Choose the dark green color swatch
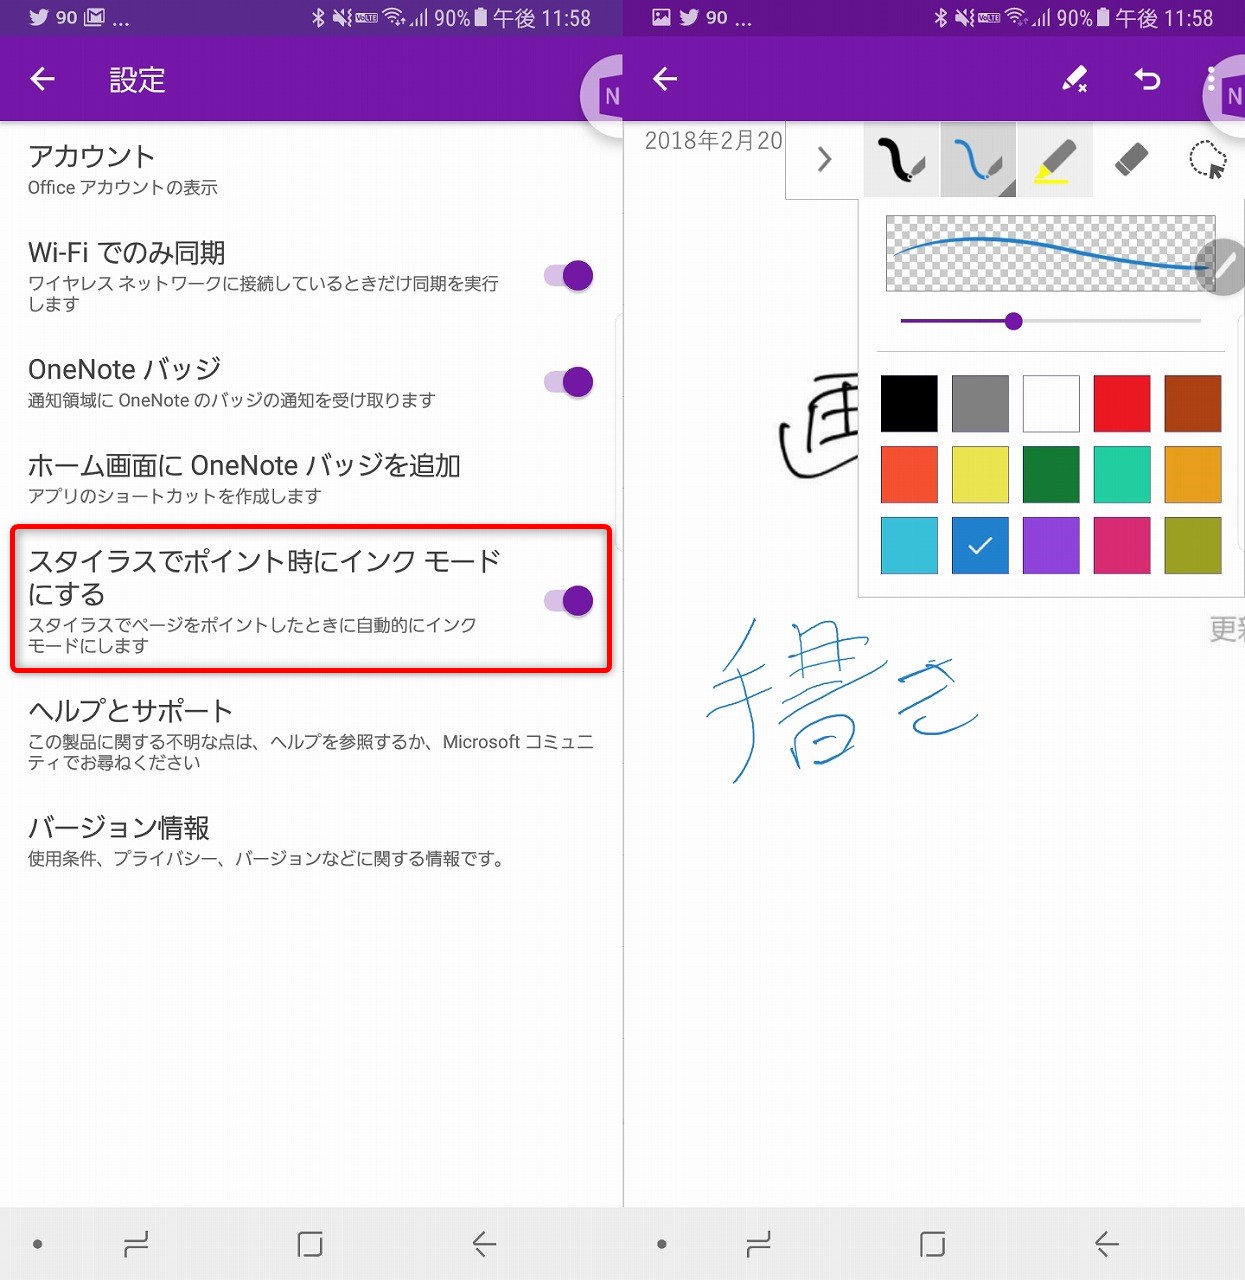The width and height of the screenshot is (1245, 1280). tap(1051, 474)
